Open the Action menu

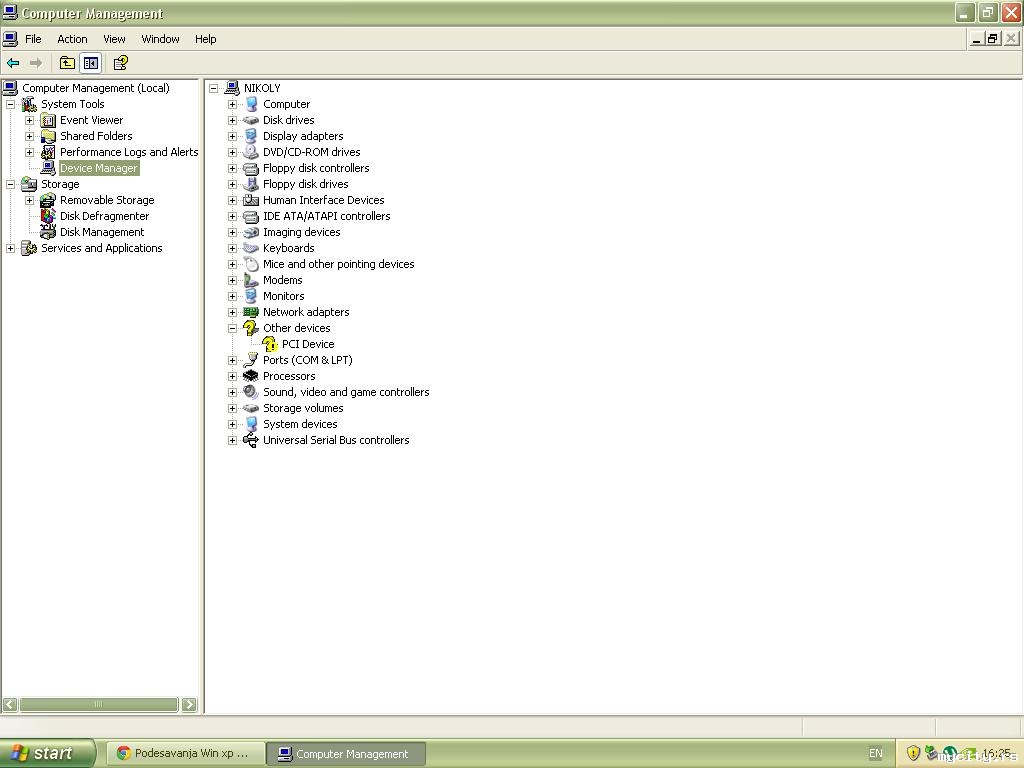72,39
